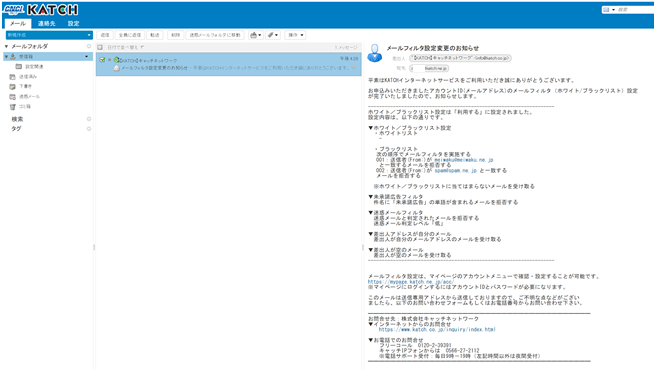Click the 削除 delete button

tap(175, 35)
